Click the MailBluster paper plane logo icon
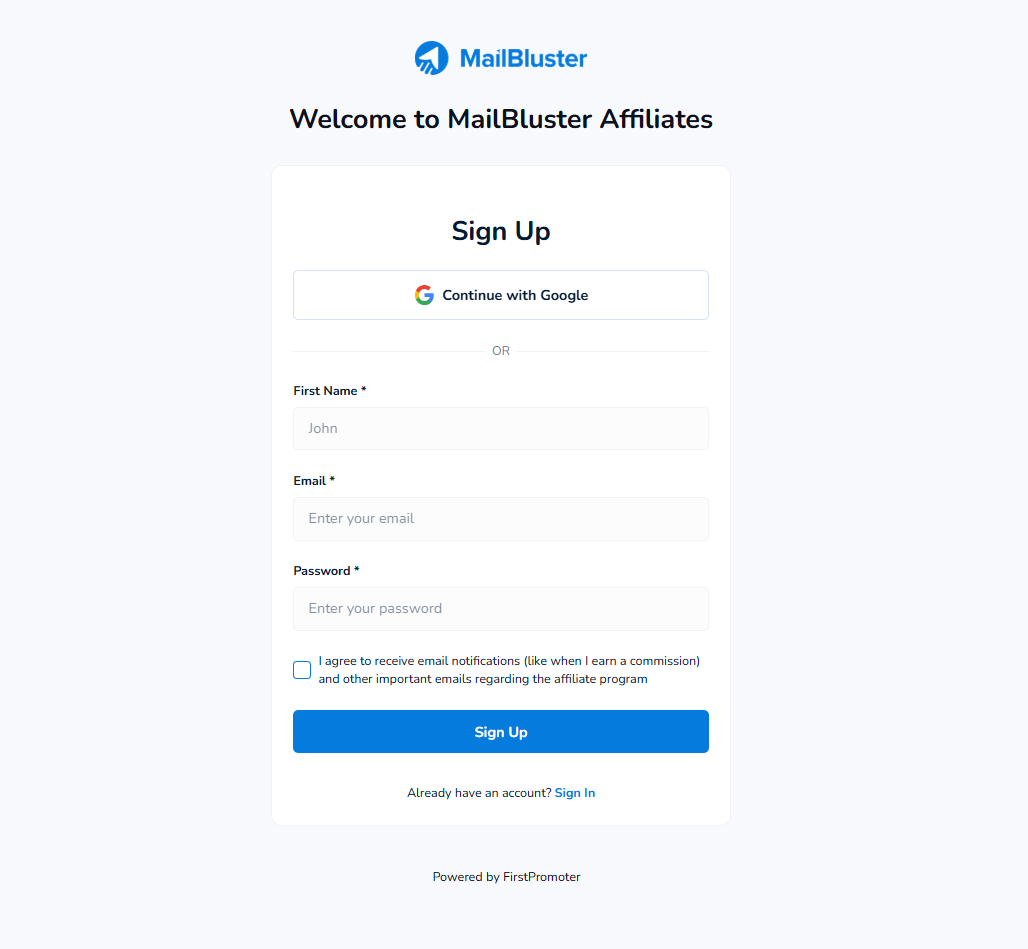This screenshot has height=949, width=1028. (x=431, y=58)
